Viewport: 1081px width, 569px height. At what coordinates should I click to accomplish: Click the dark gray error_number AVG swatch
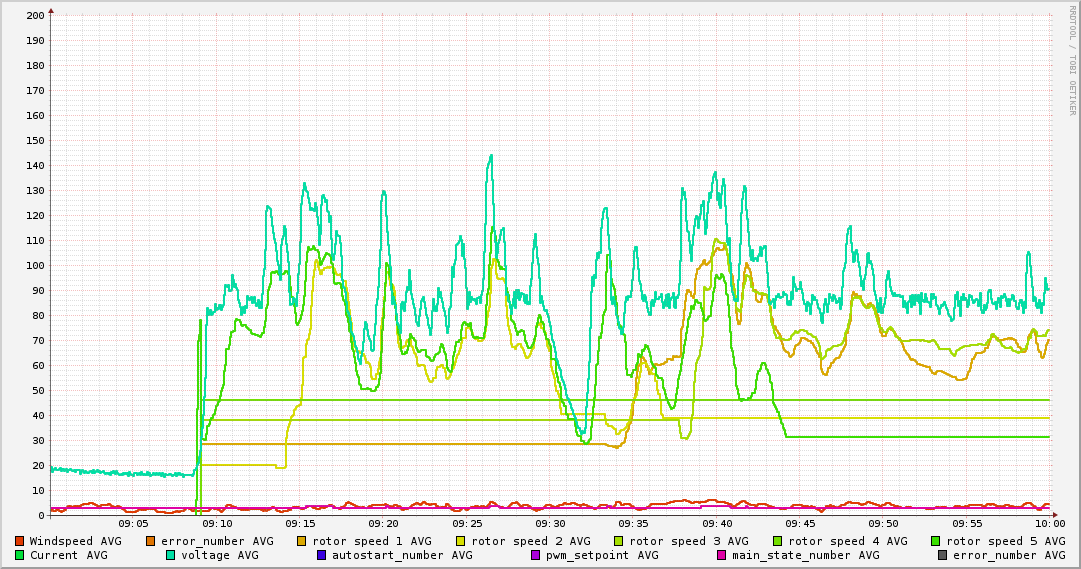pyautogui.click(x=942, y=555)
